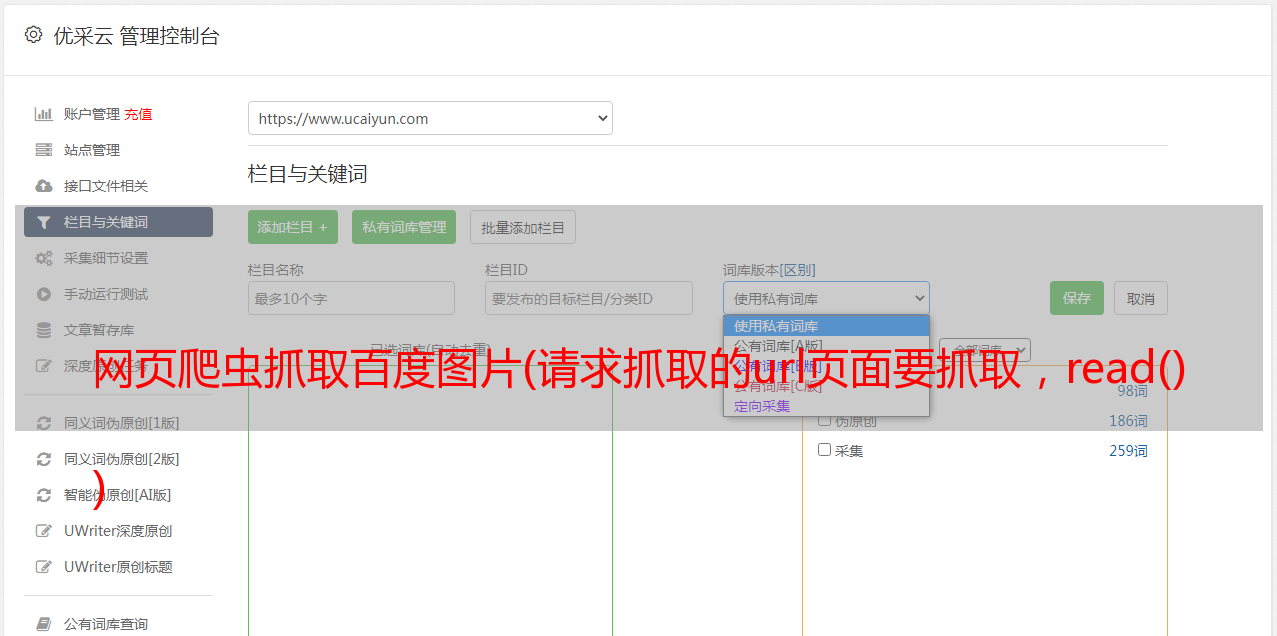Open the UWriter深度原创 sidebar item
Image resolution: width=1277 pixels, height=636 pixels.
(118, 531)
